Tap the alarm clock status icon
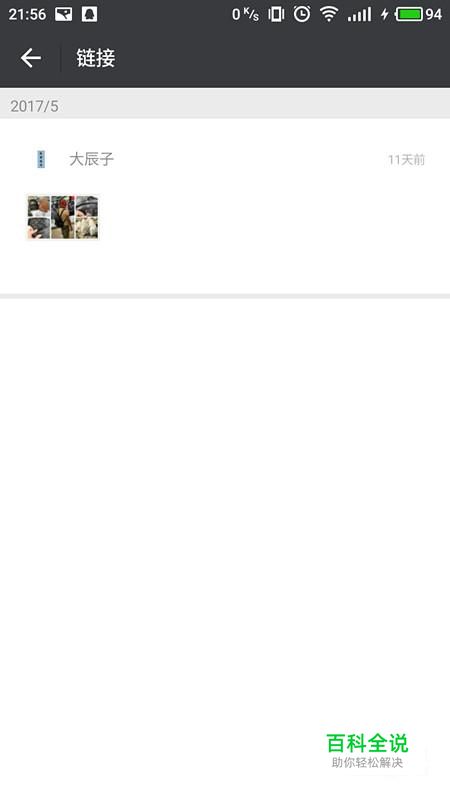 click(302, 14)
